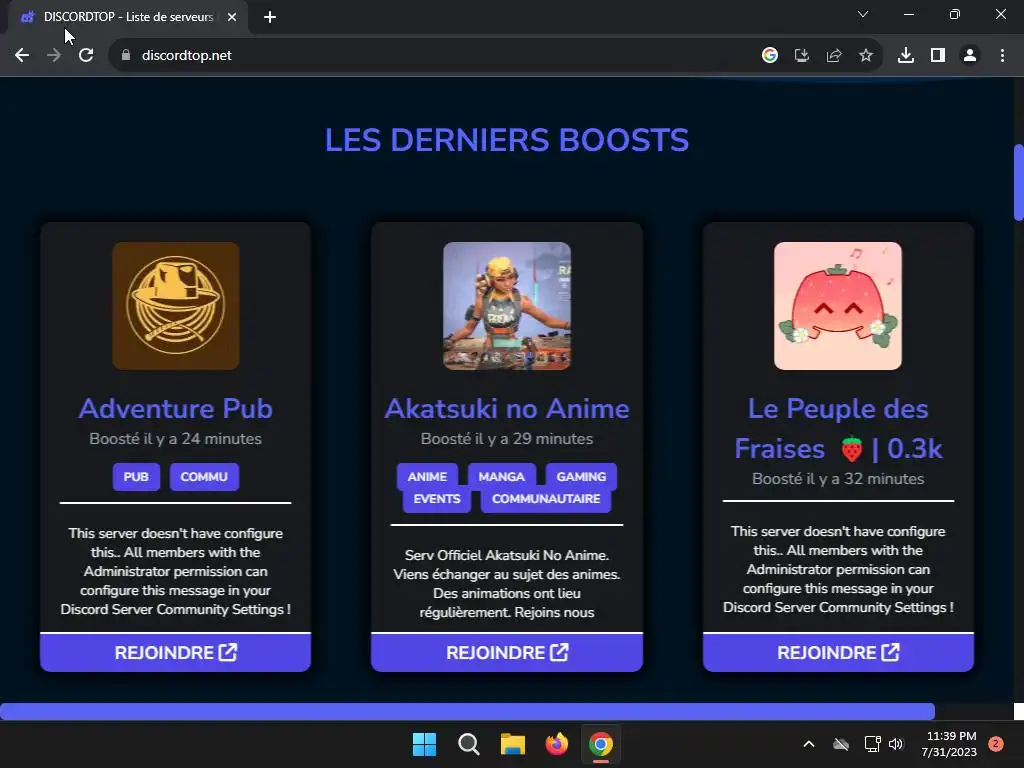Open the Adventure Pub server logo
The width and height of the screenshot is (1024, 768).
point(176,306)
